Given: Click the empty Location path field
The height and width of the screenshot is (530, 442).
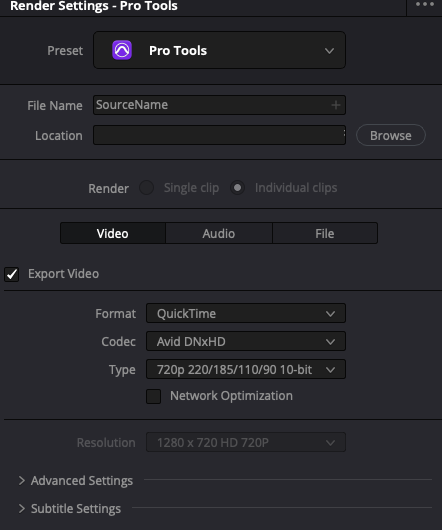Looking at the screenshot, I should click(219, 135).
